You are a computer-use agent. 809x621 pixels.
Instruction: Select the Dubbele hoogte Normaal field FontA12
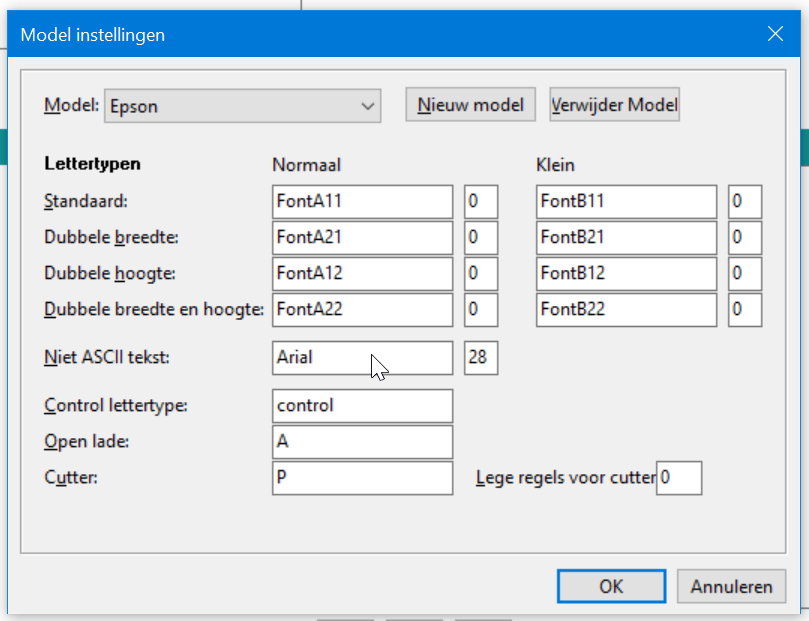[363, 274]
